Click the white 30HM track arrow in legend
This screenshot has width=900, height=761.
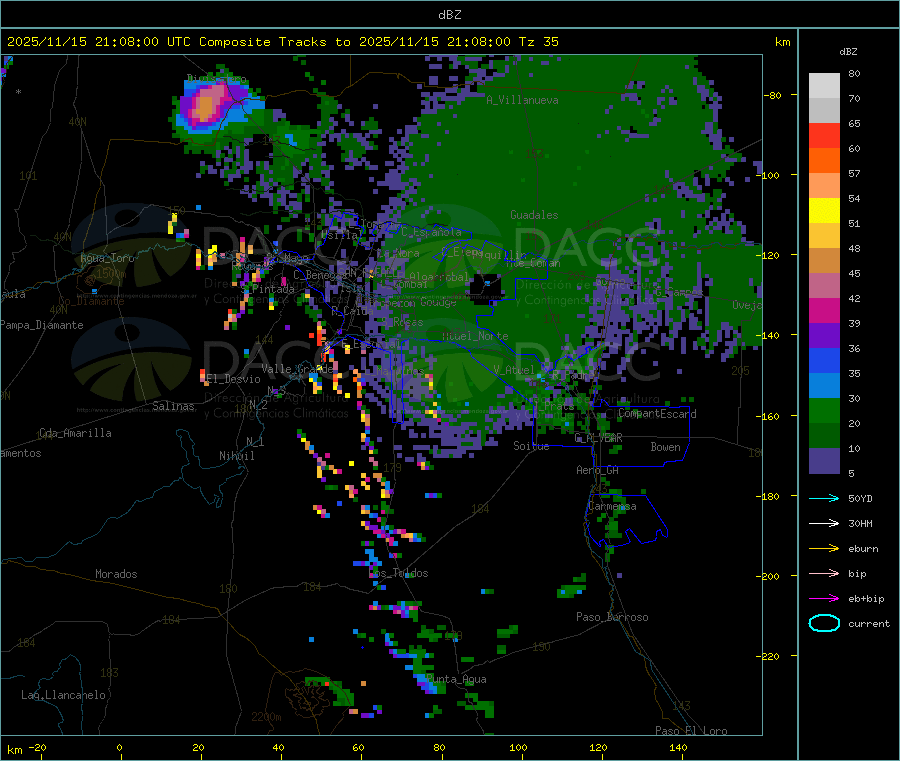point(824,523)
